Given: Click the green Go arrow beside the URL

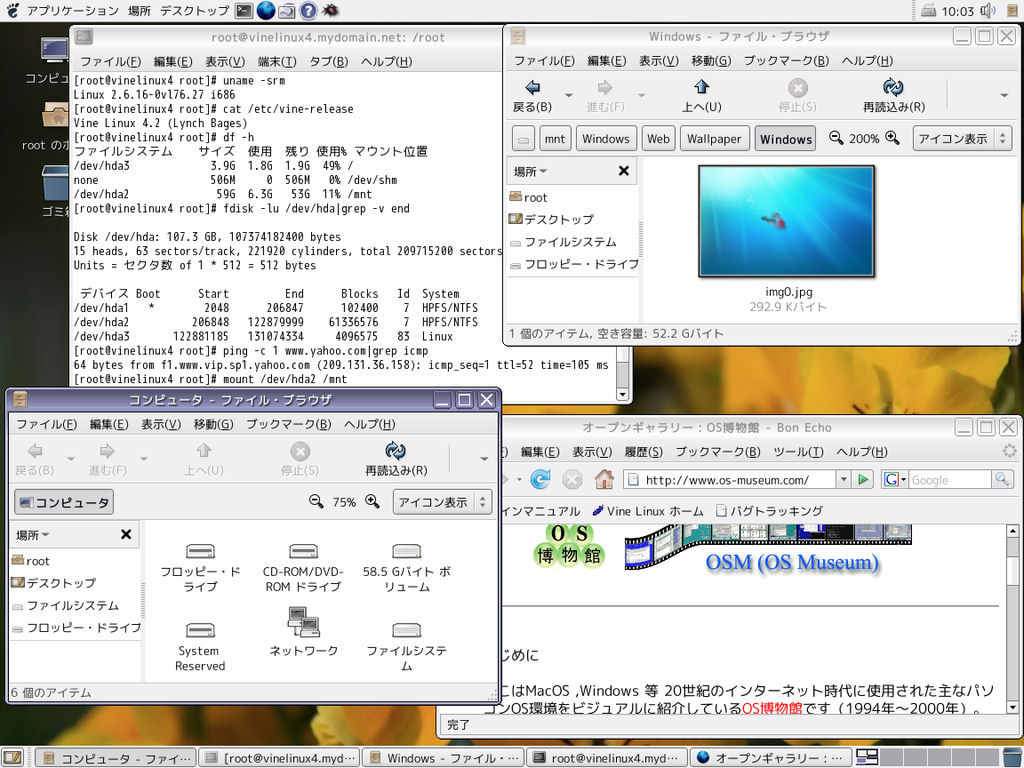Looking at the screenshot, I should [x=863, y=480].
